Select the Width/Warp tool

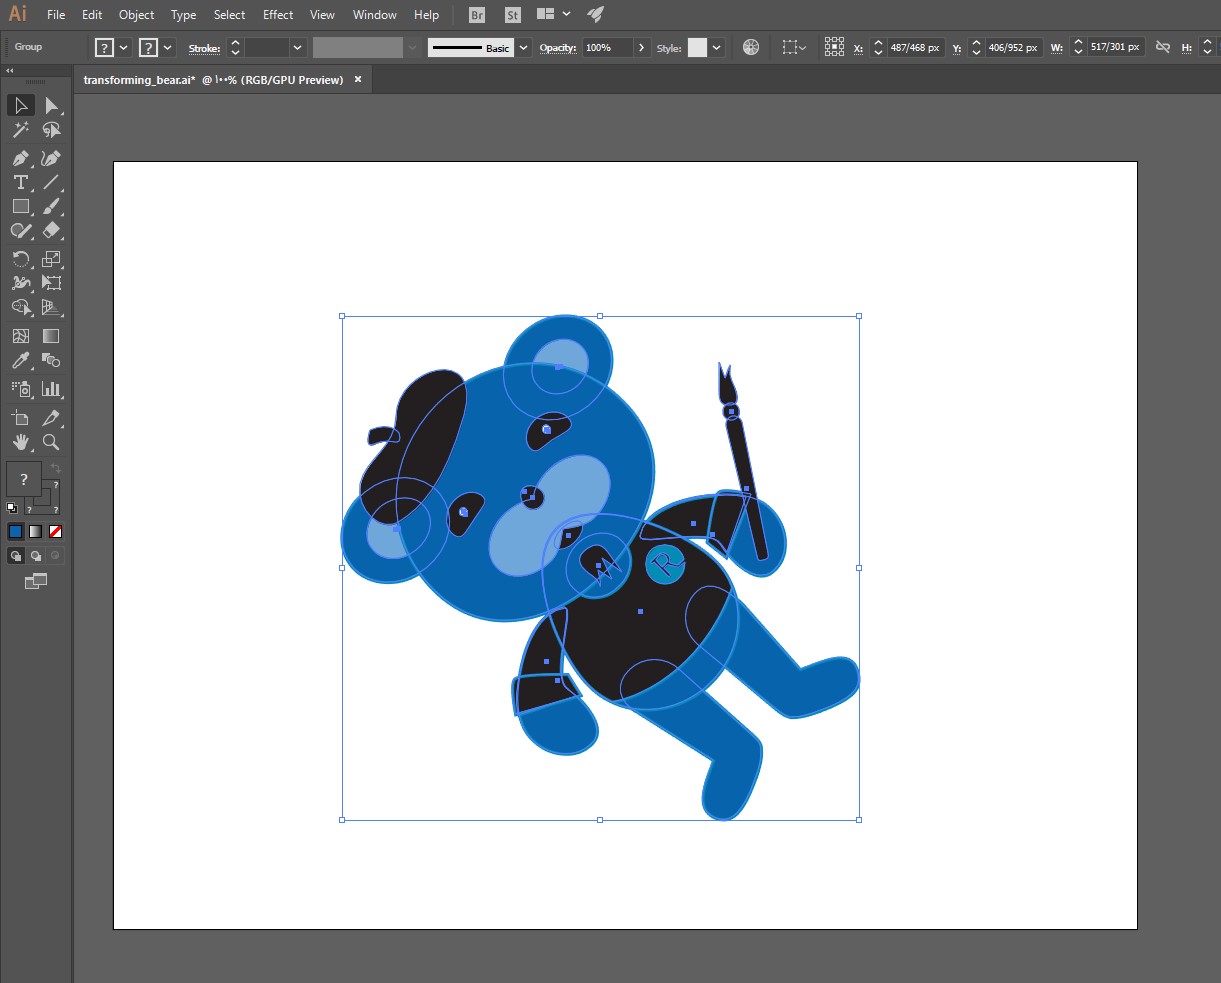click(x=20, y=283)
